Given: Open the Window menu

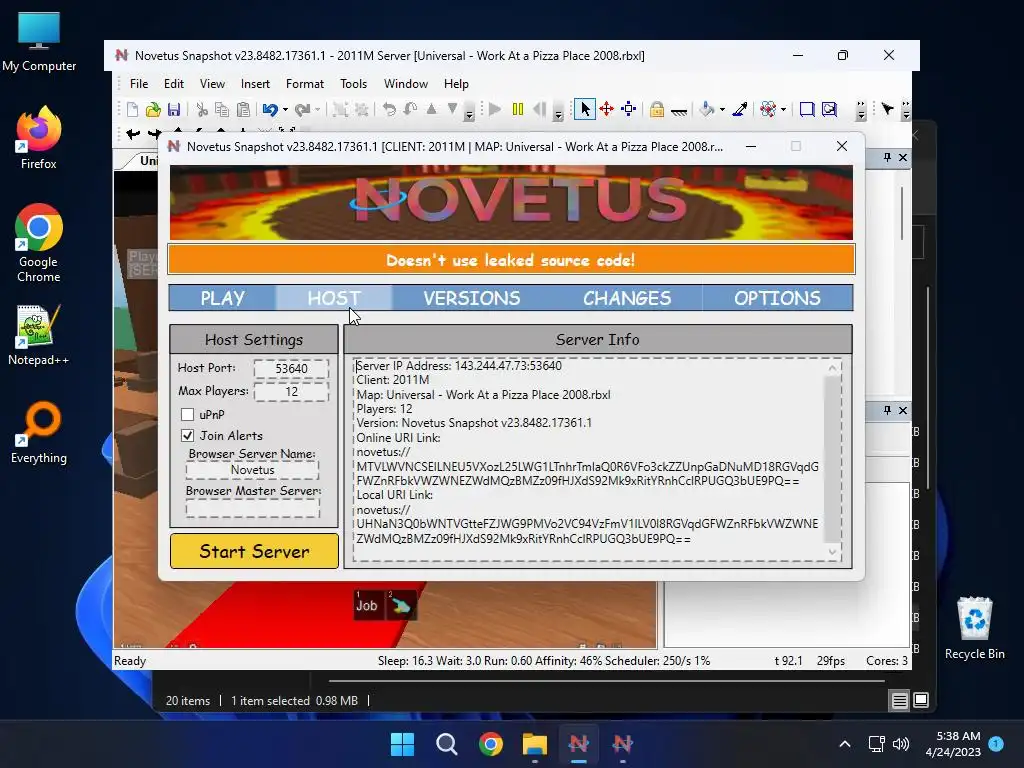Looking at the screenshot, I should click(406, 84).
